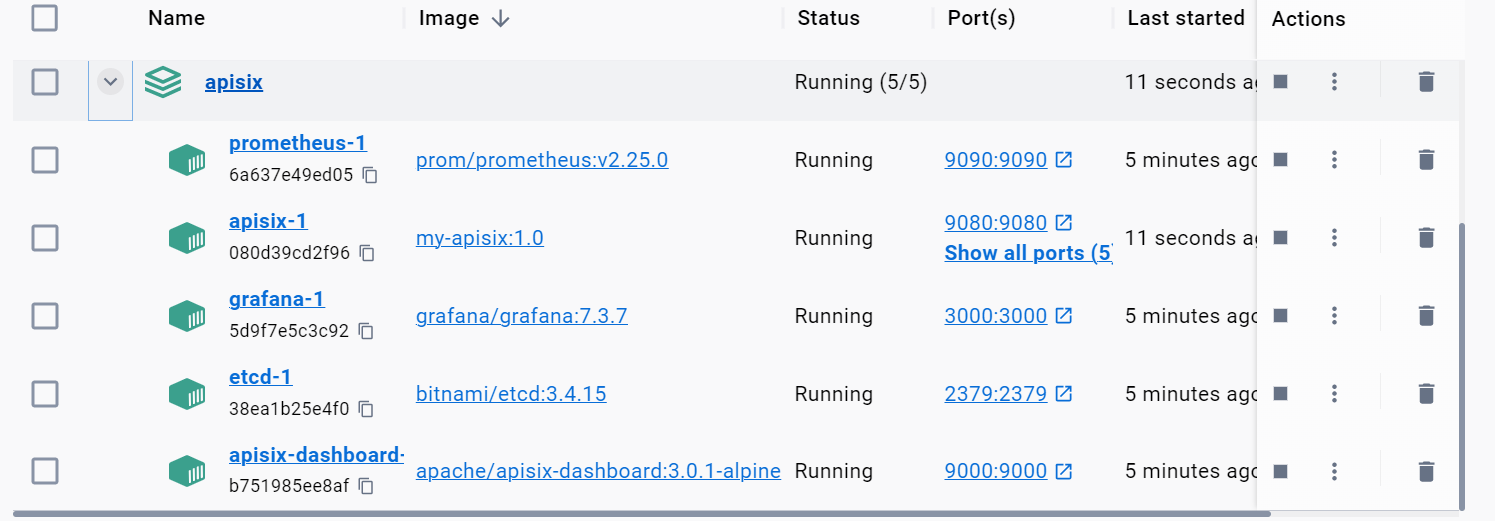1495x521 pixels.
Task: Click the apisix stack layers icon
Action: point(163,82)
